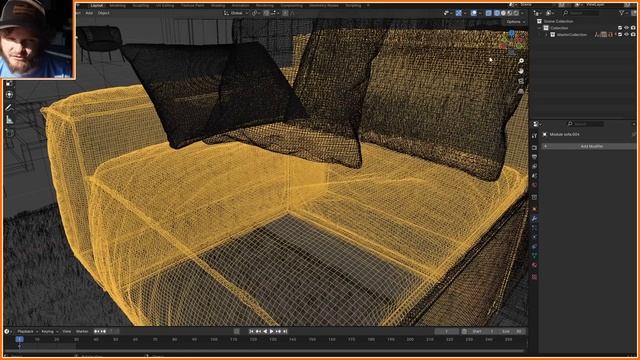This screenshot has height=360, width=640.
Task: Open the Texture properties tab icon
Action: [x=534, y=277]
